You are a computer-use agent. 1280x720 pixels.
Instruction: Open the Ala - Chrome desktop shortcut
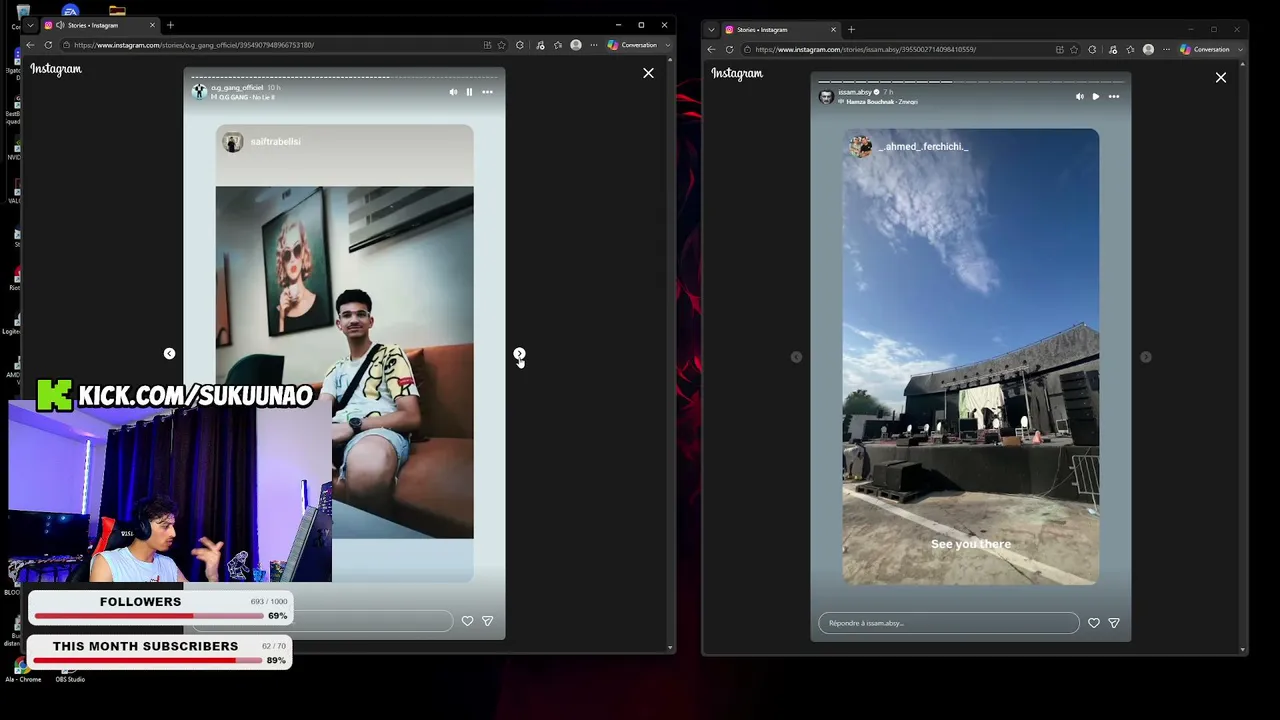click(23, 672)
